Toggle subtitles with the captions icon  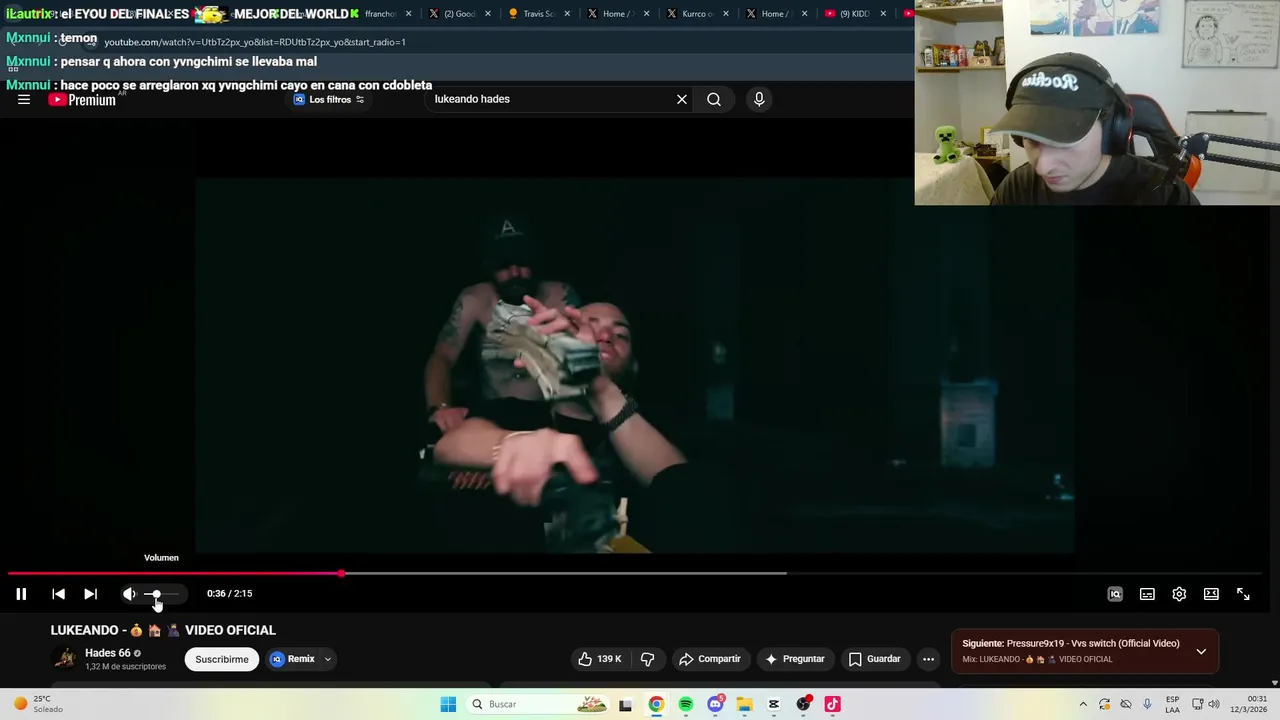[x=1147, y=594]
